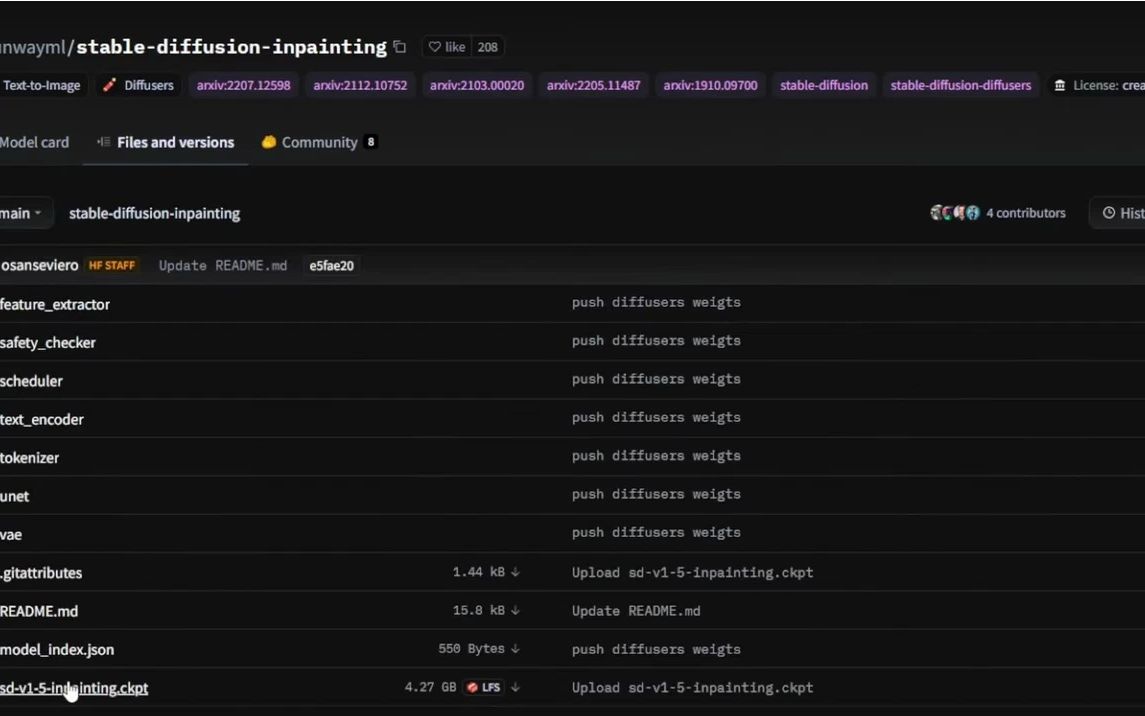Open the unet folder
This screenshot has height=716, width=1145.
point(15,496)
